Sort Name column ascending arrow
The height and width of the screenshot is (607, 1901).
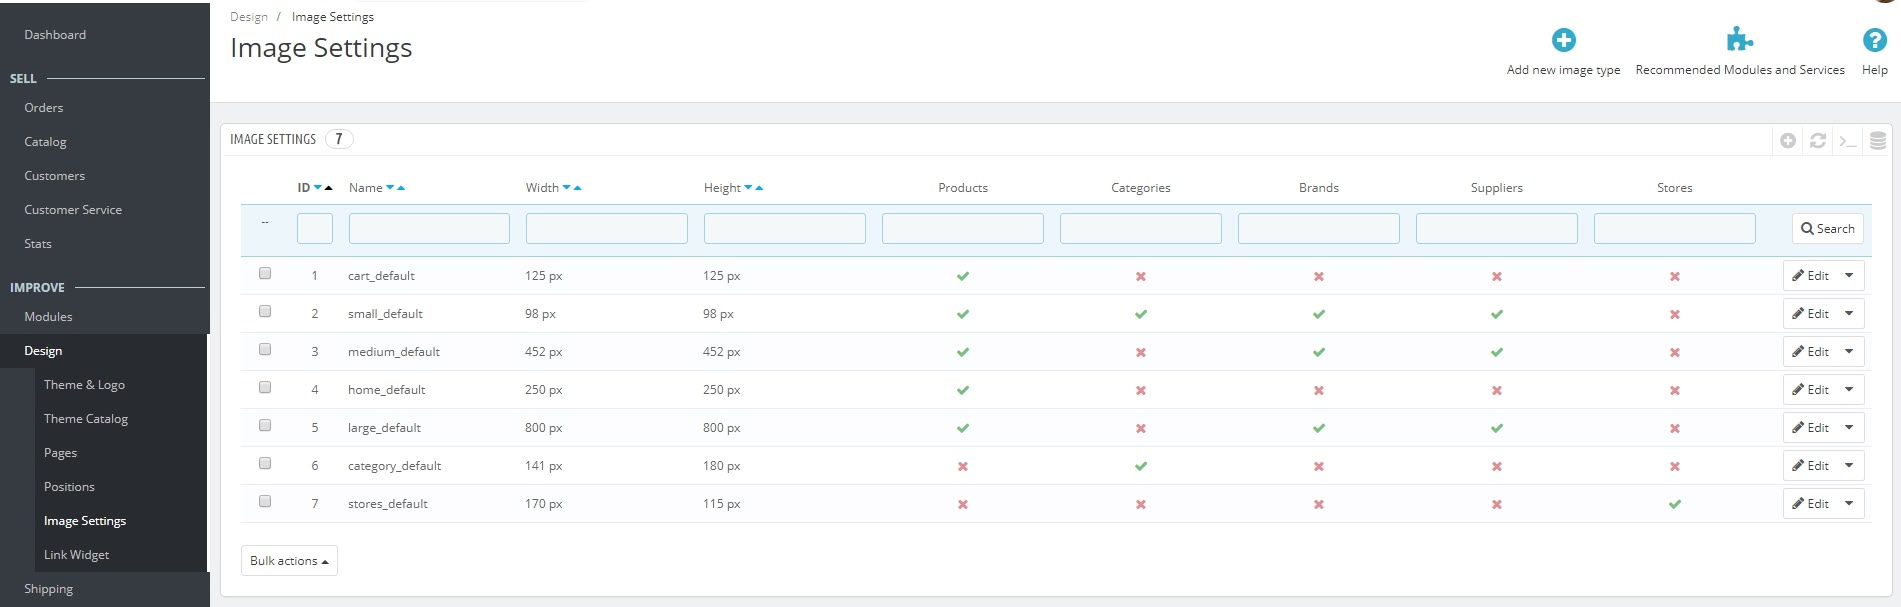pyautogui.click(x=401, y=188)
